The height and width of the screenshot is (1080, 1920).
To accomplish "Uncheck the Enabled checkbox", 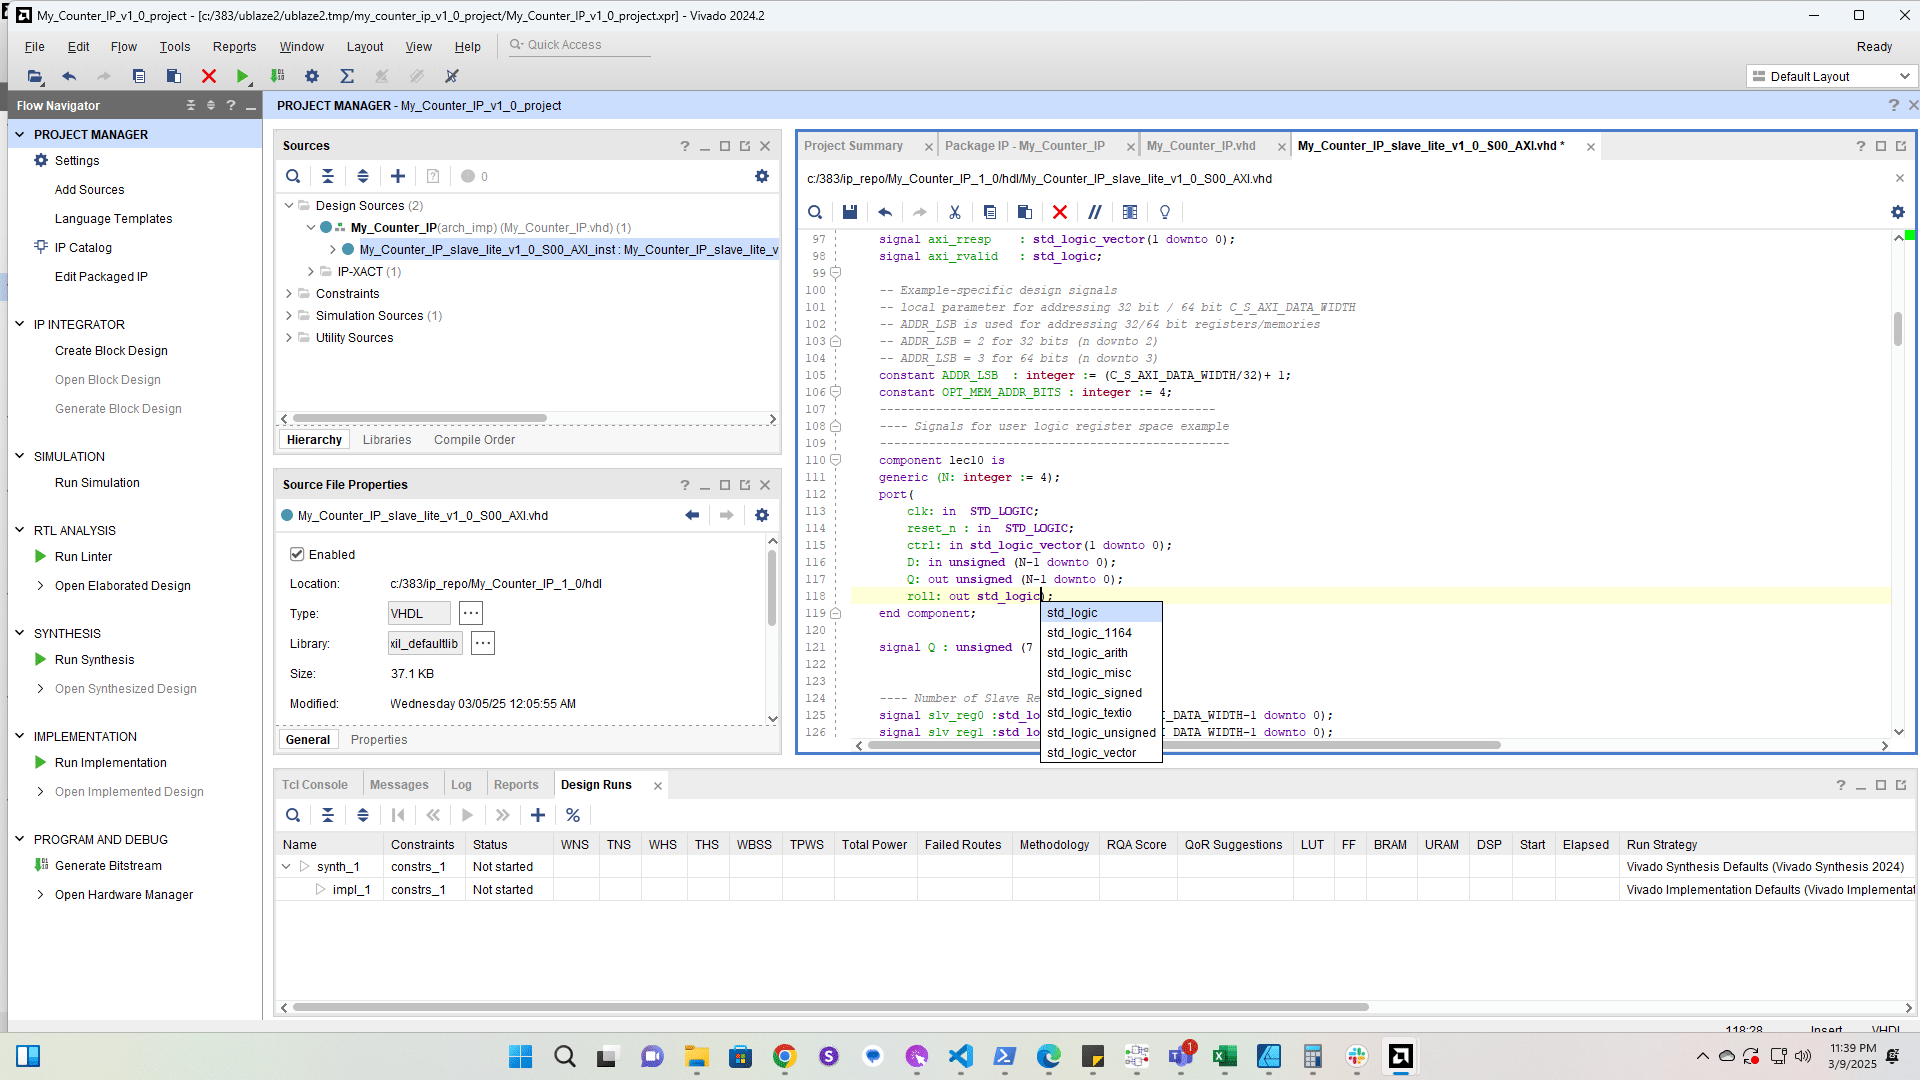I will click(x=297, y=555).
